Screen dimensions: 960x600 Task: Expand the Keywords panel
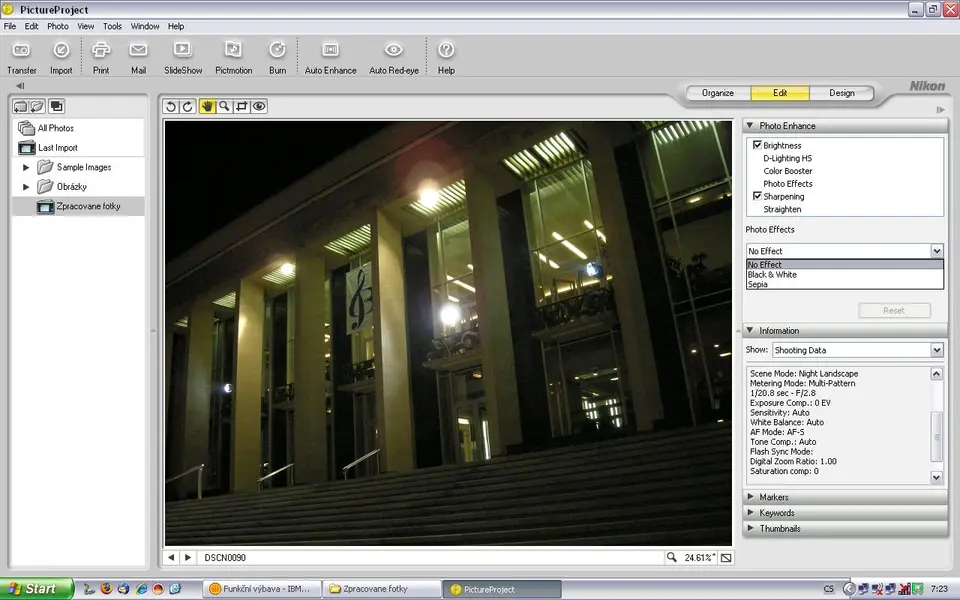click(776, 513)
